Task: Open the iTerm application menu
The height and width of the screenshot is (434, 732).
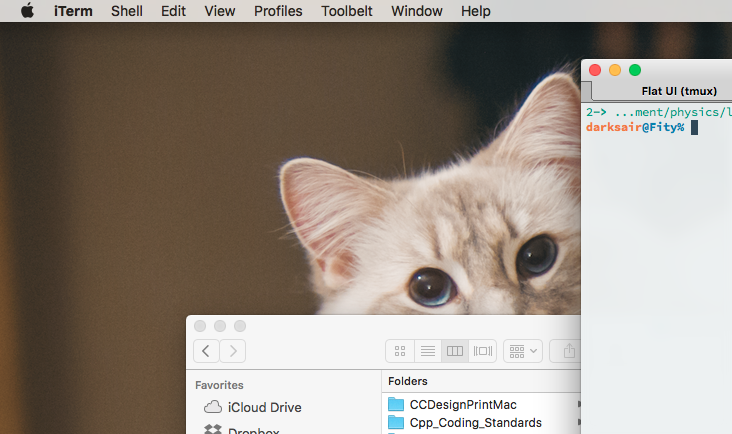Action: point(73,11)
